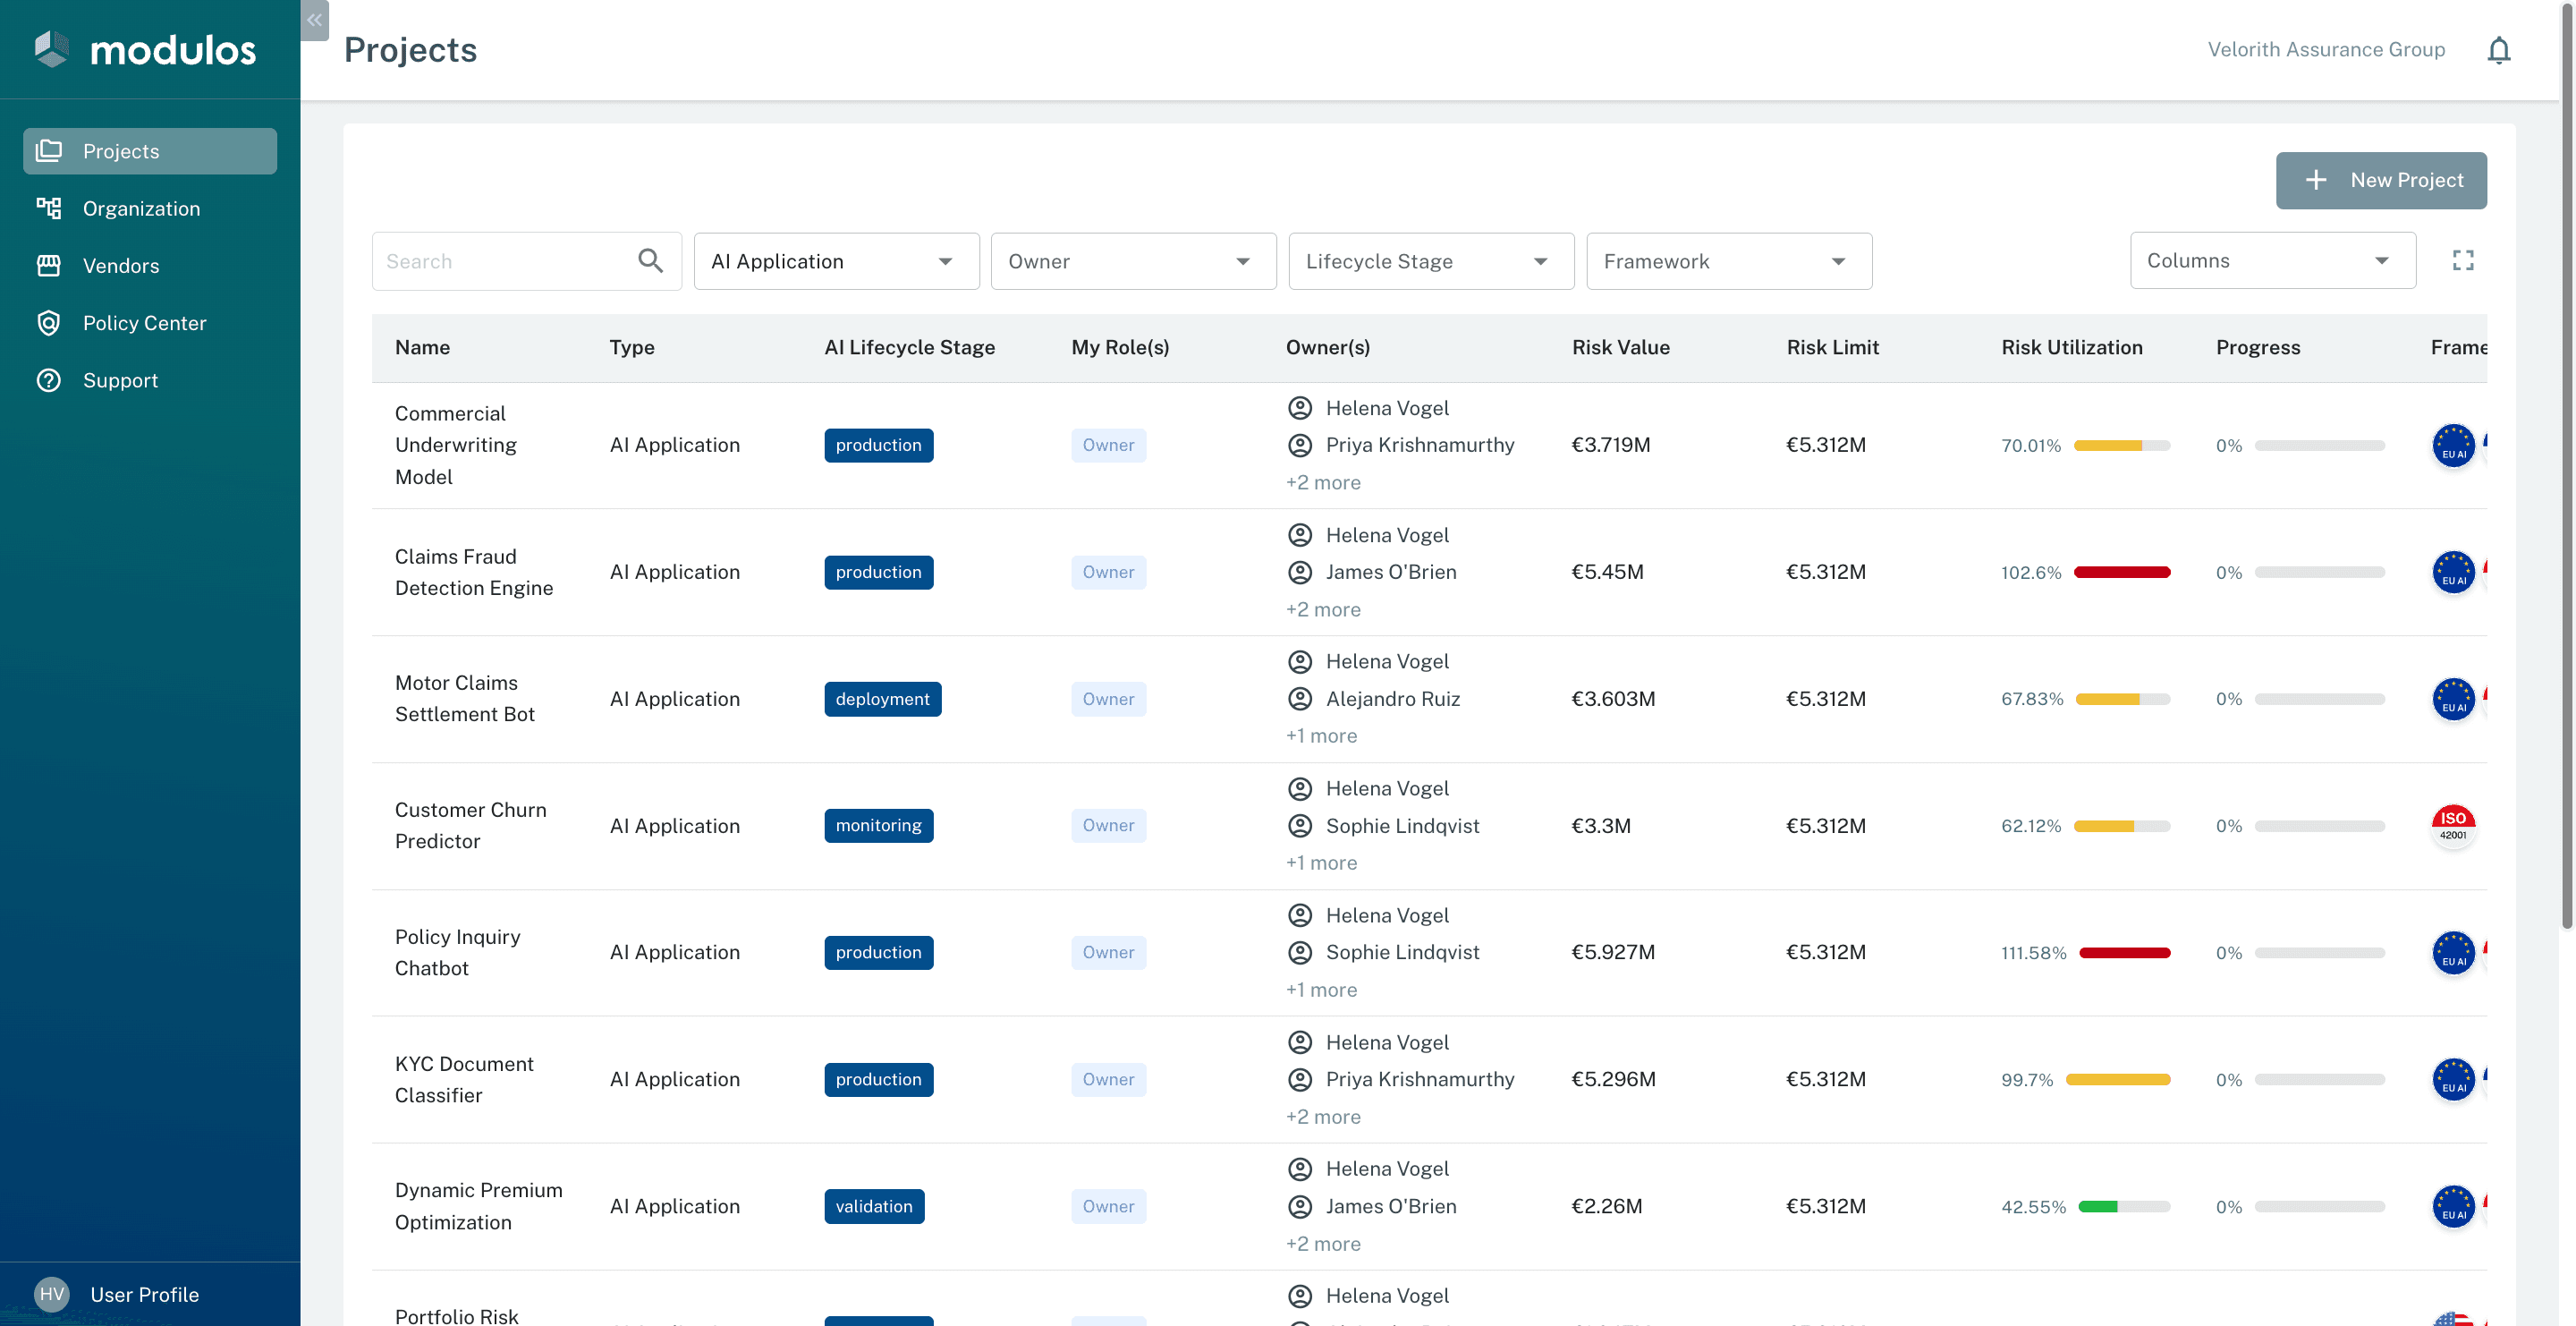Expand '+1 more' owners for Customer Churn Predictor
The width and height of the screenshot is (2576, 1326).
(x=1321, y=863)
